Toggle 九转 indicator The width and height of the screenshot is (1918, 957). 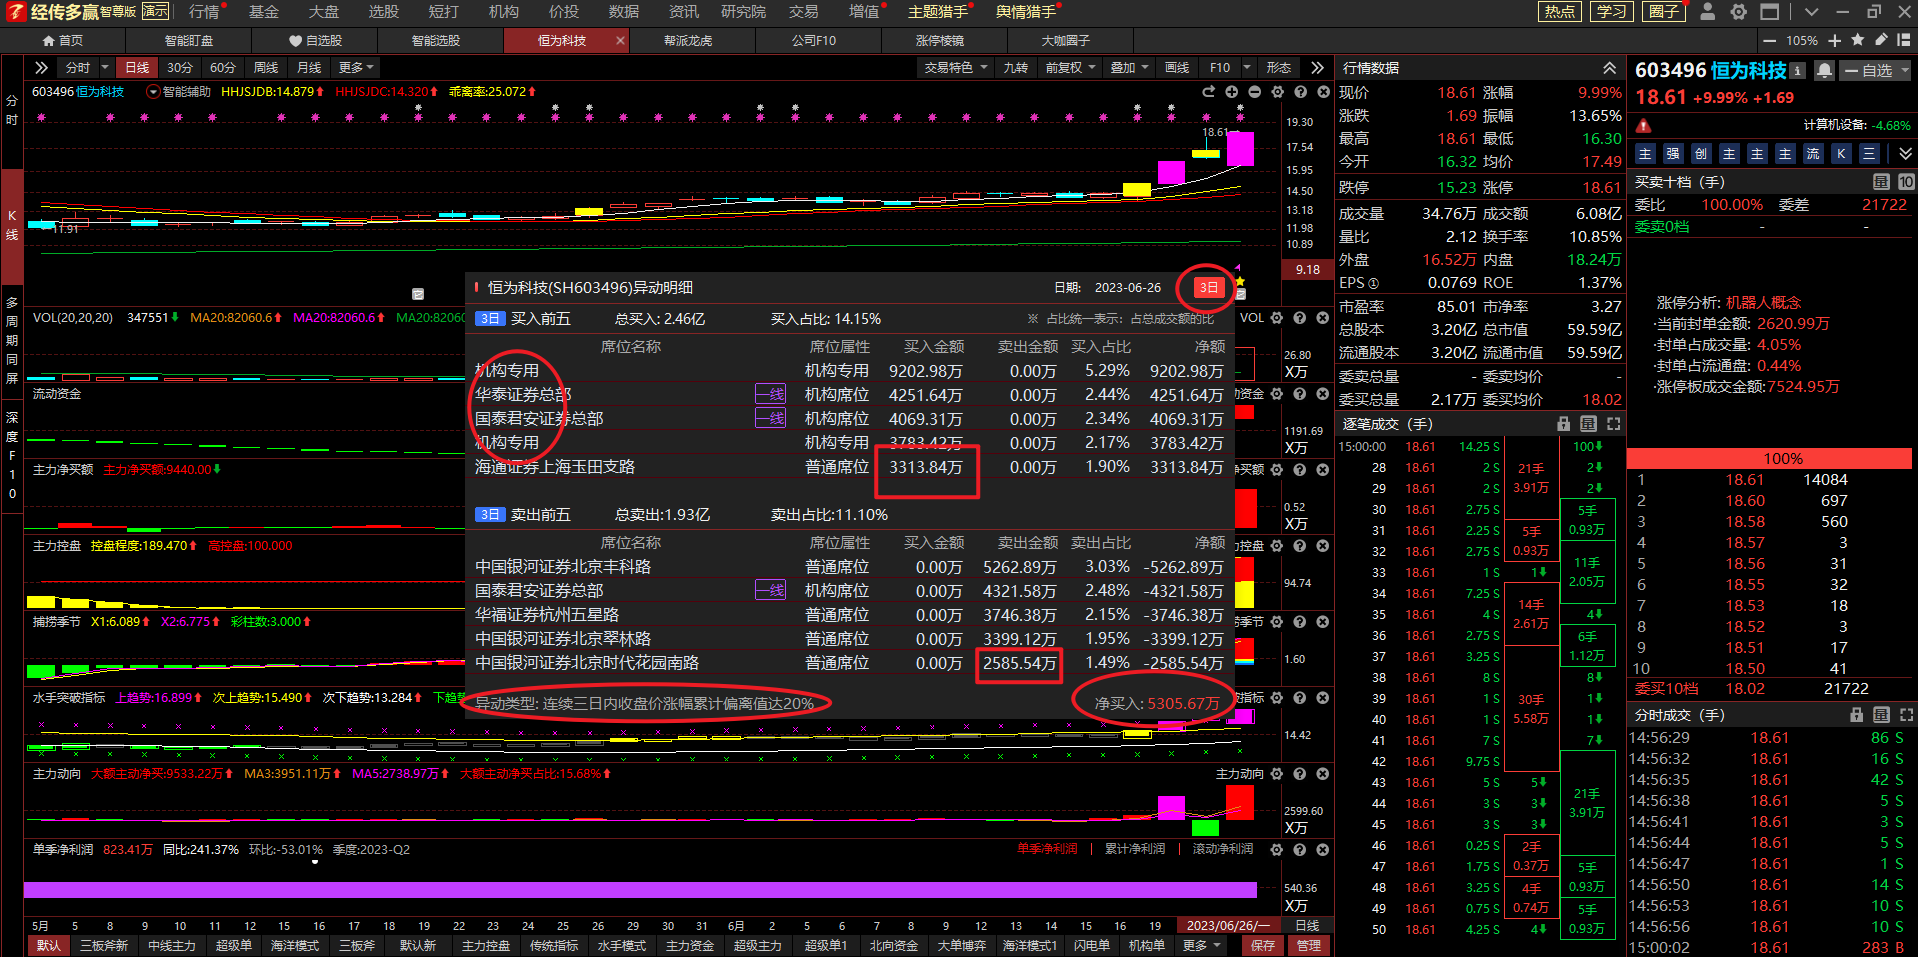tap(1016, 68)
